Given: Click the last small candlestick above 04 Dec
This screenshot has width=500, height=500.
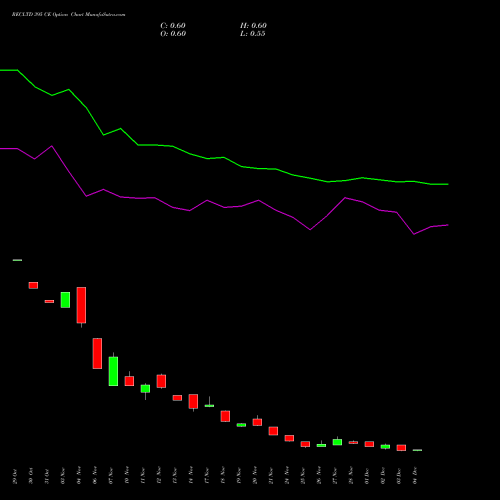Looking at the screenshot, I should pyautogui.click(x=417, y=450).
